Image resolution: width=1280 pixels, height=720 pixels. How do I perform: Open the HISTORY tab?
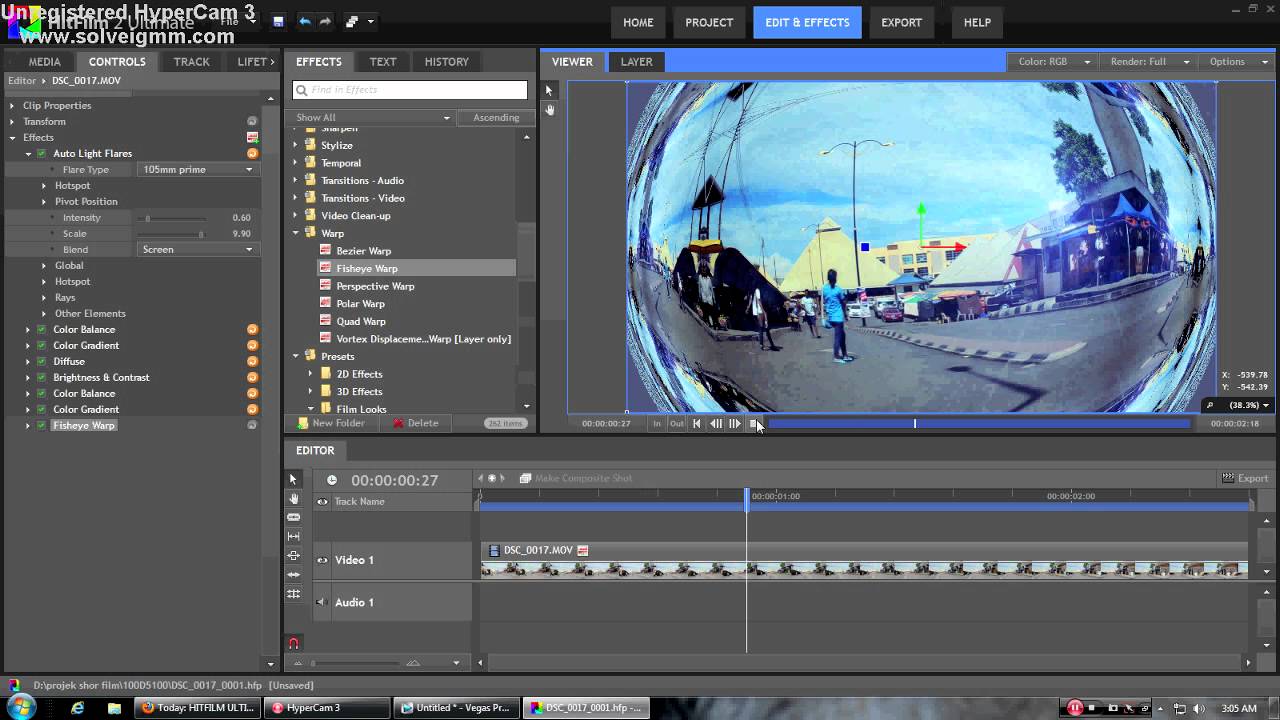click(446, 61)
